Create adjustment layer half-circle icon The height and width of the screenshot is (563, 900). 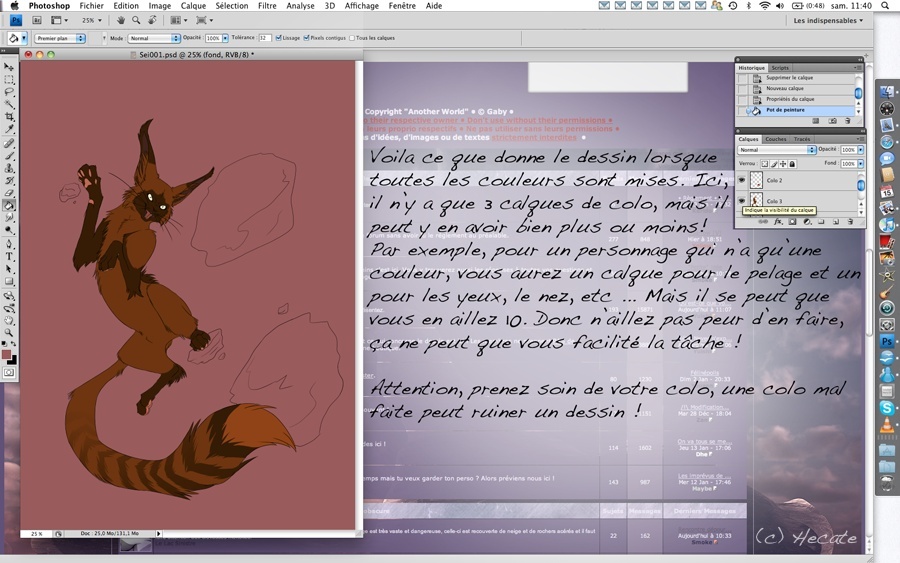(x=806, y=222)
